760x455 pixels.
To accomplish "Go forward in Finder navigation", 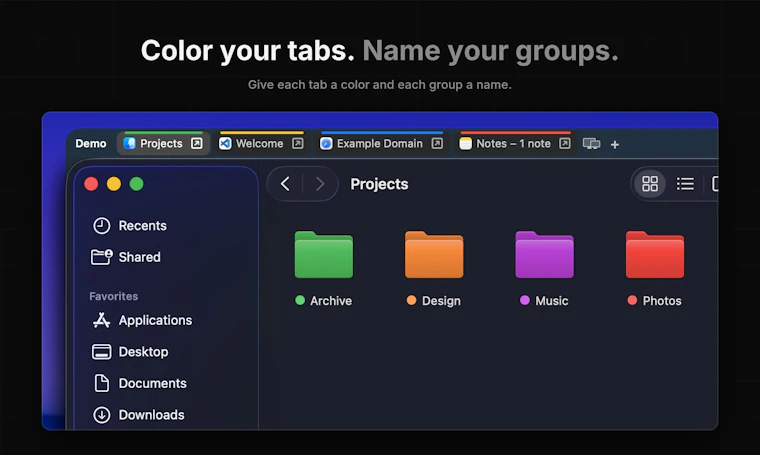I will tap(320, 184).
